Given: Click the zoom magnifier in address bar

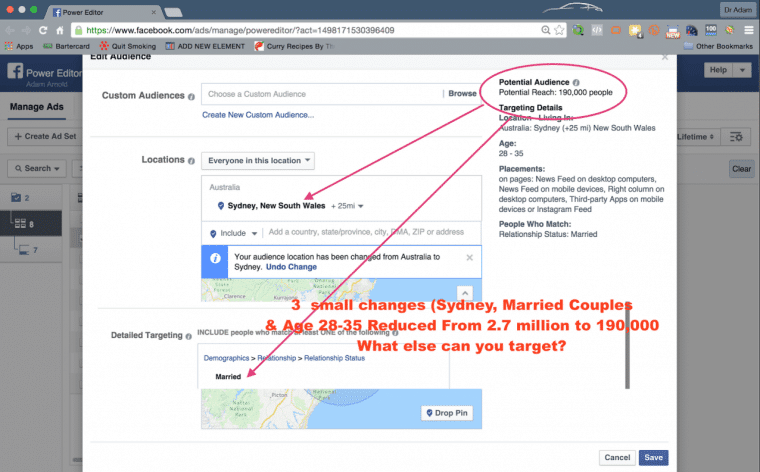Looking at the screenshot, I should (x=545, y=30).
